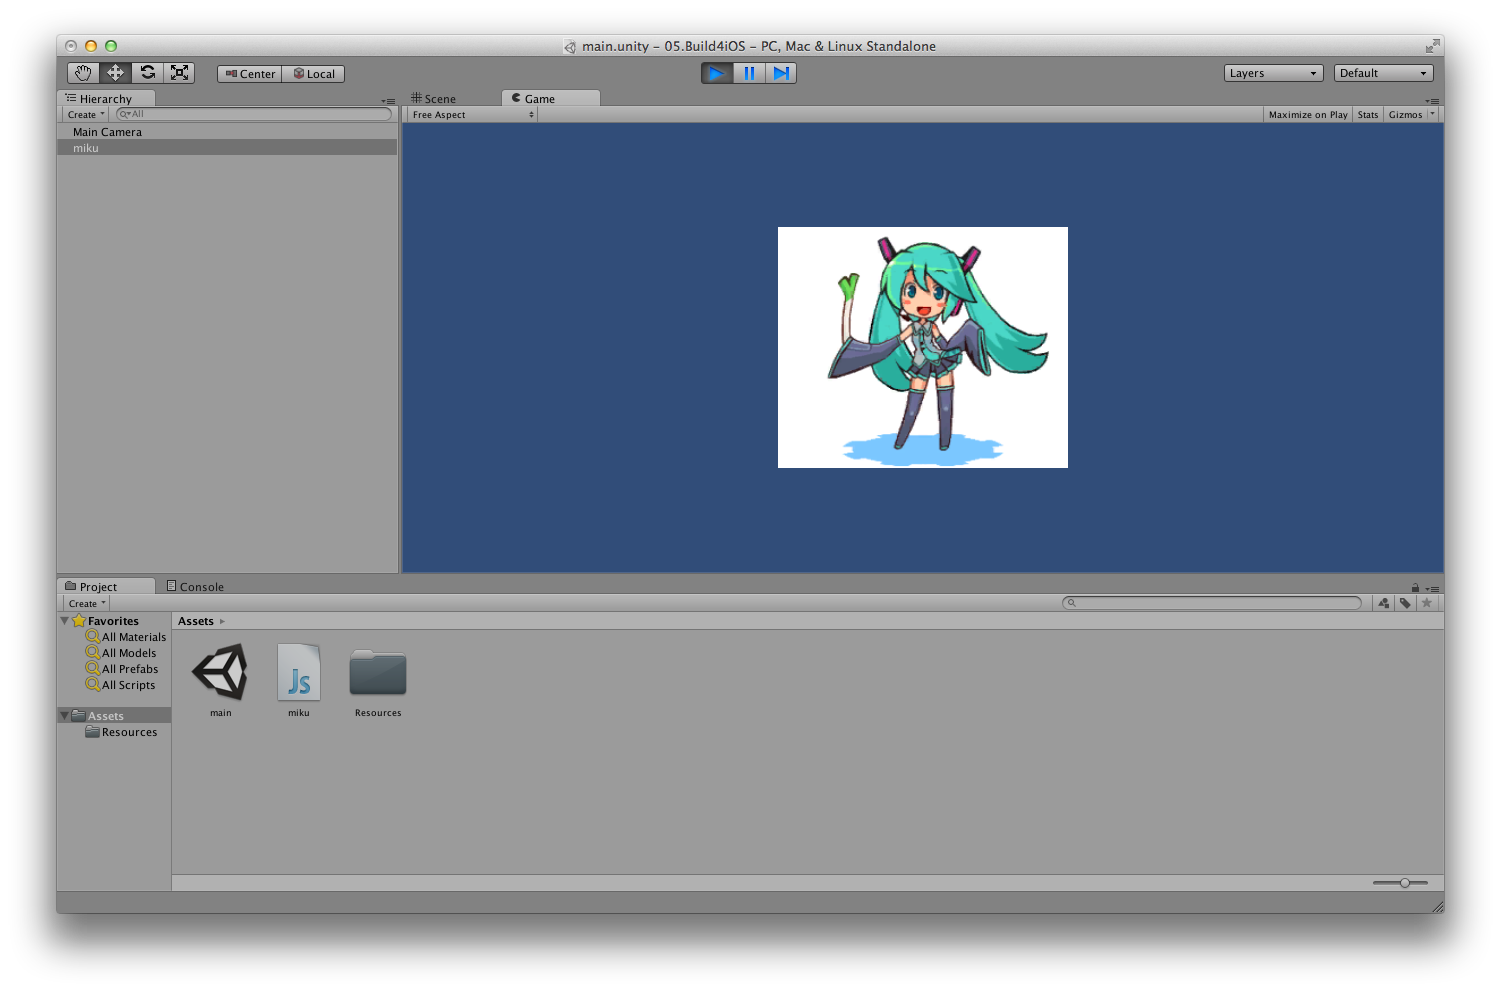Select miku object in Hierarchy

point(227,148)
